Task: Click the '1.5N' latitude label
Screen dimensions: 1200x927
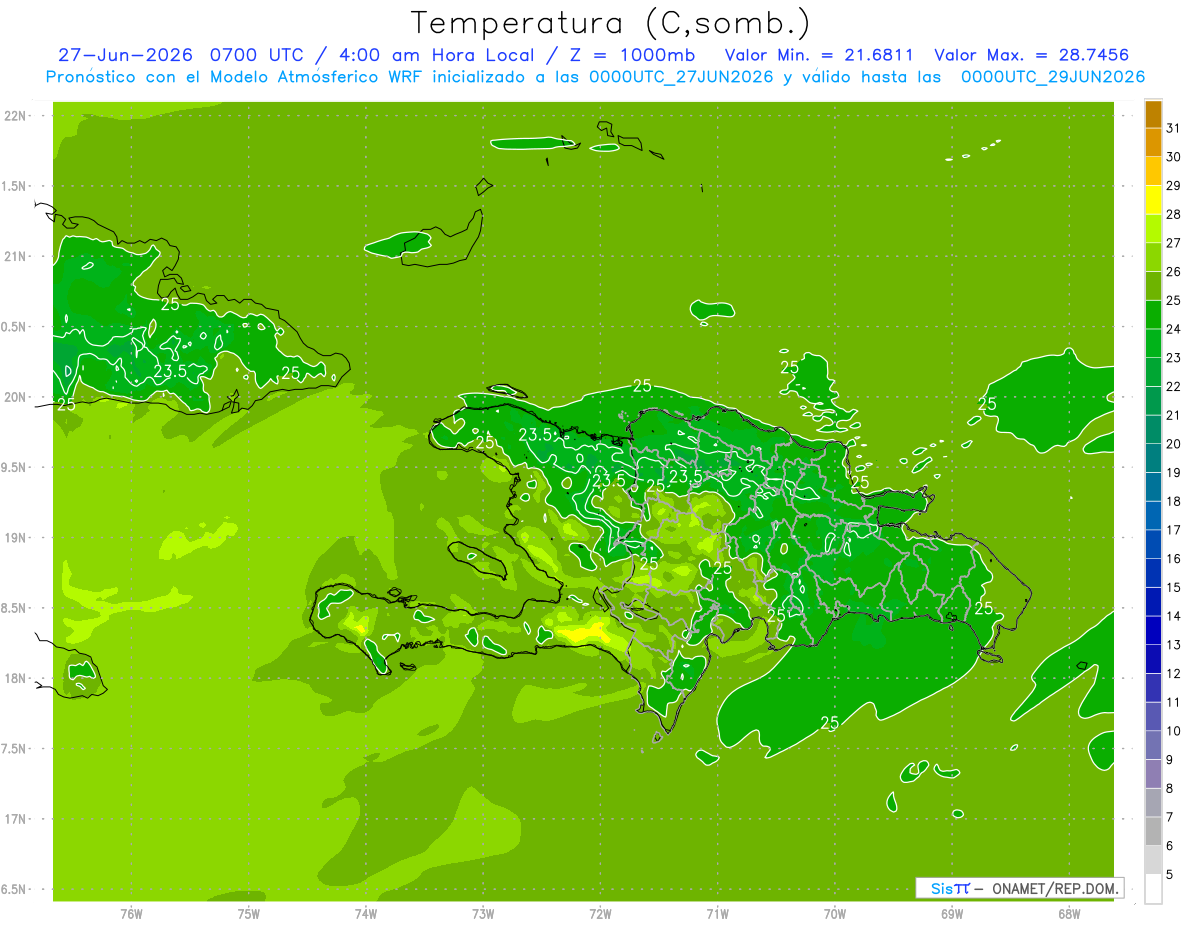Action: click(x=15, y=186)
